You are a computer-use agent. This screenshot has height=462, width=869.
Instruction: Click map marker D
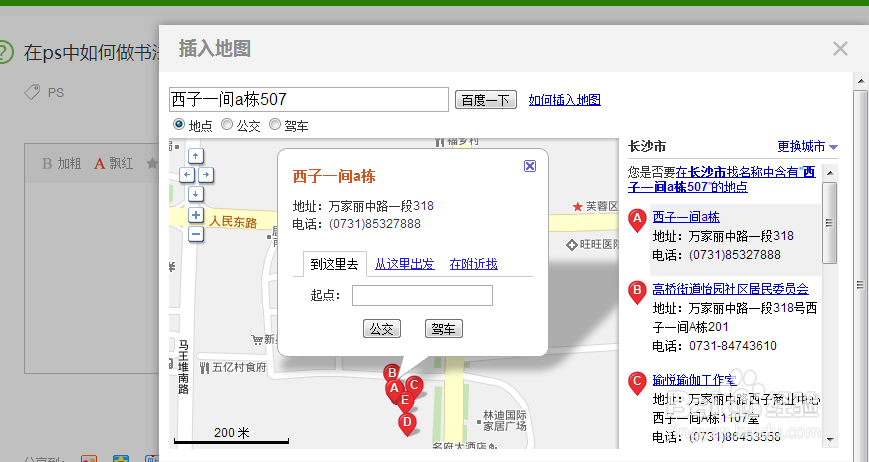coord(407,424)
